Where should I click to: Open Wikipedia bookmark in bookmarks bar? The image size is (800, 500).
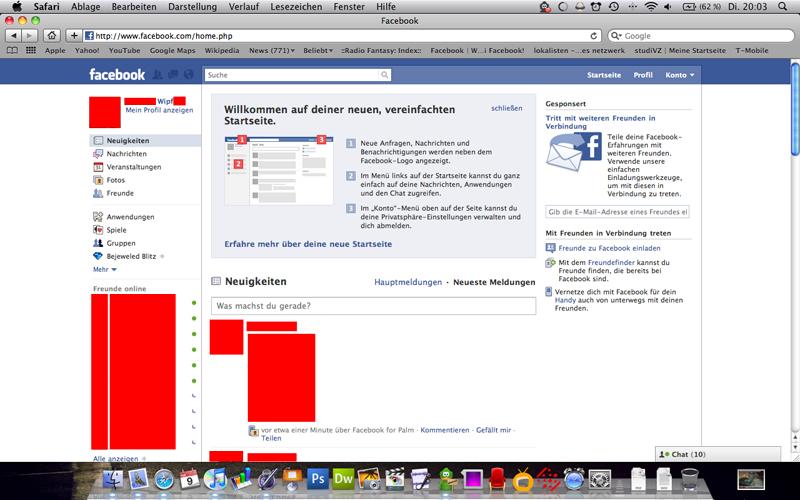coord(222,51)
